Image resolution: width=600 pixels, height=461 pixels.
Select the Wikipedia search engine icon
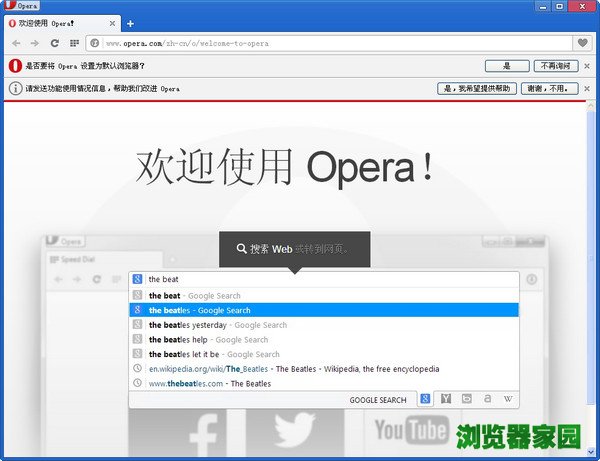coord(508,399)
